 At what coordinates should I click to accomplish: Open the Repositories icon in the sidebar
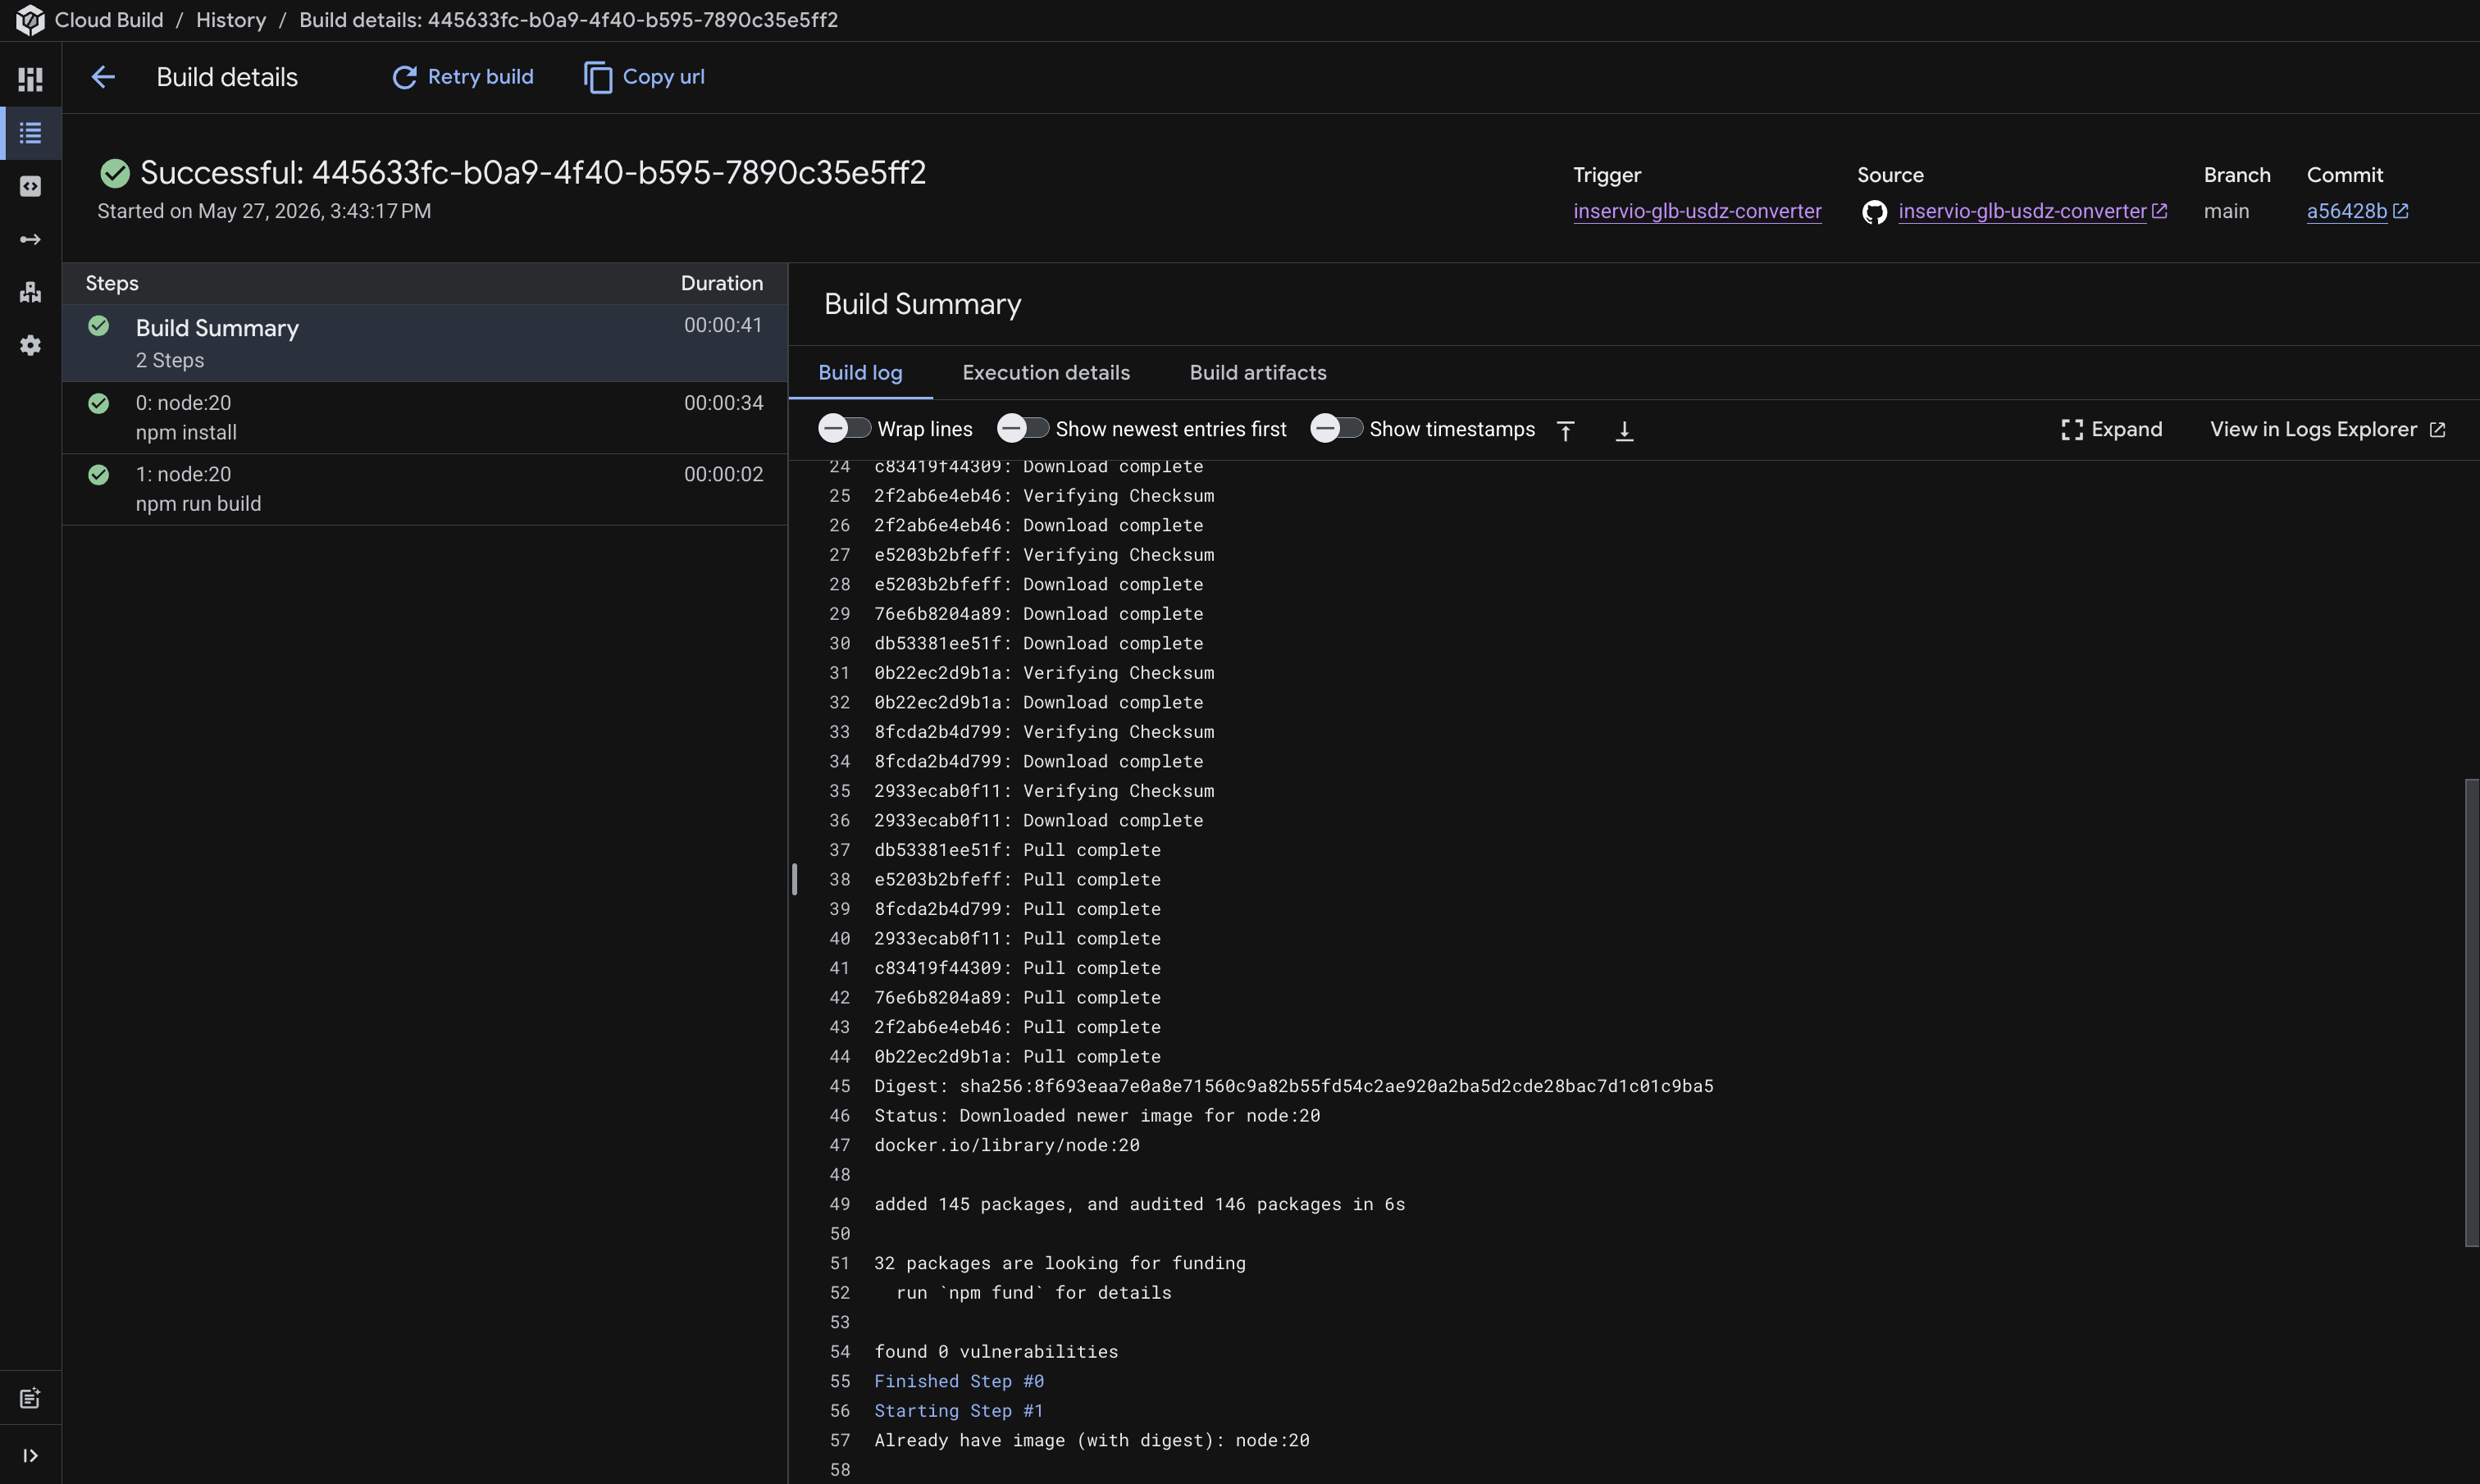pos(30,186)
